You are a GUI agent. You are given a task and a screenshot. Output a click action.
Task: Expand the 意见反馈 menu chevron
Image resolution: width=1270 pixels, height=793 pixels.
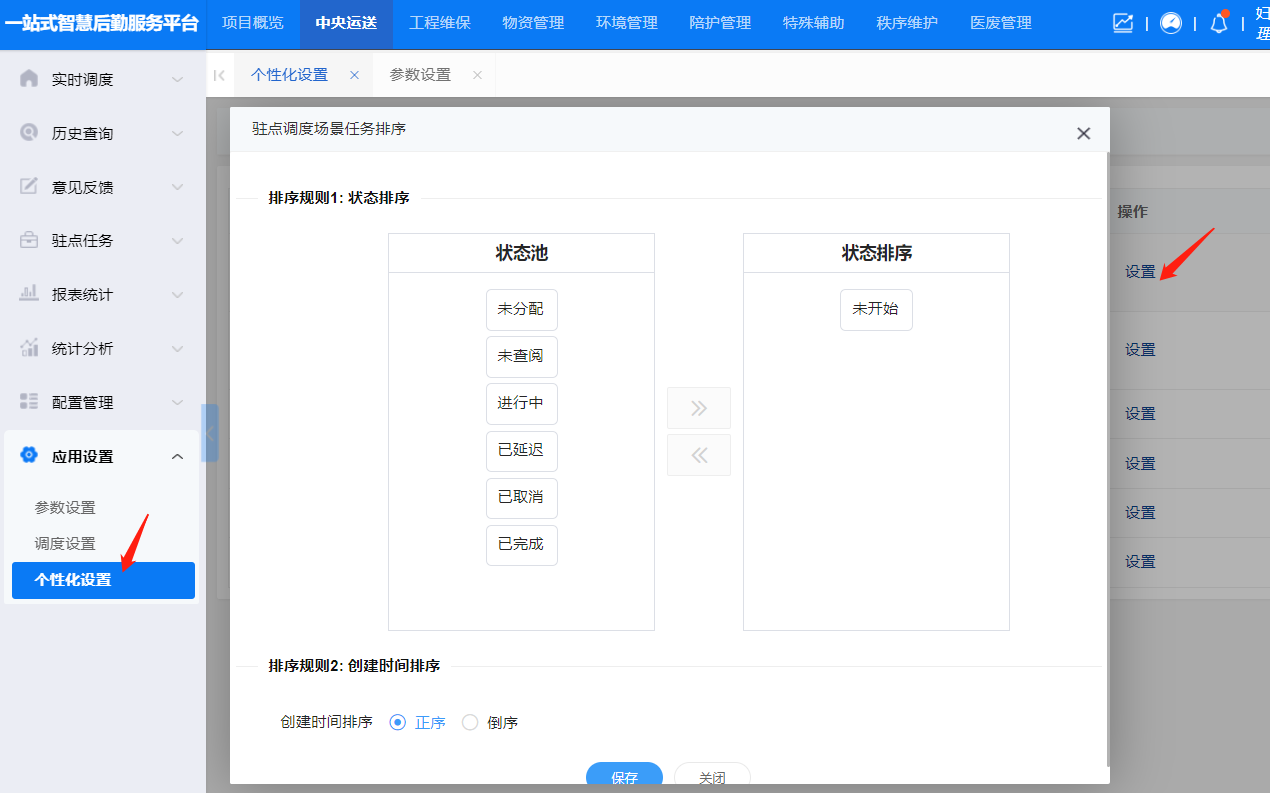[177, 188]
